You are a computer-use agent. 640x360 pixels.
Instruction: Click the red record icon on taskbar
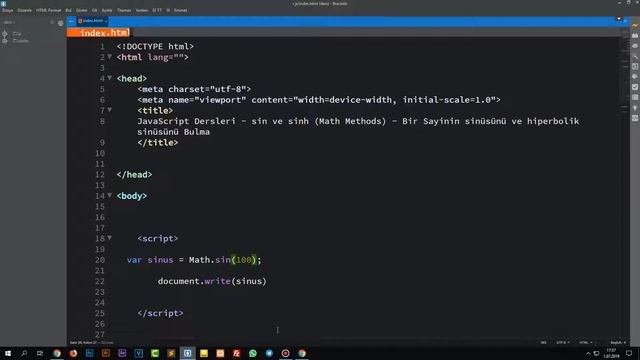point(285,353)
